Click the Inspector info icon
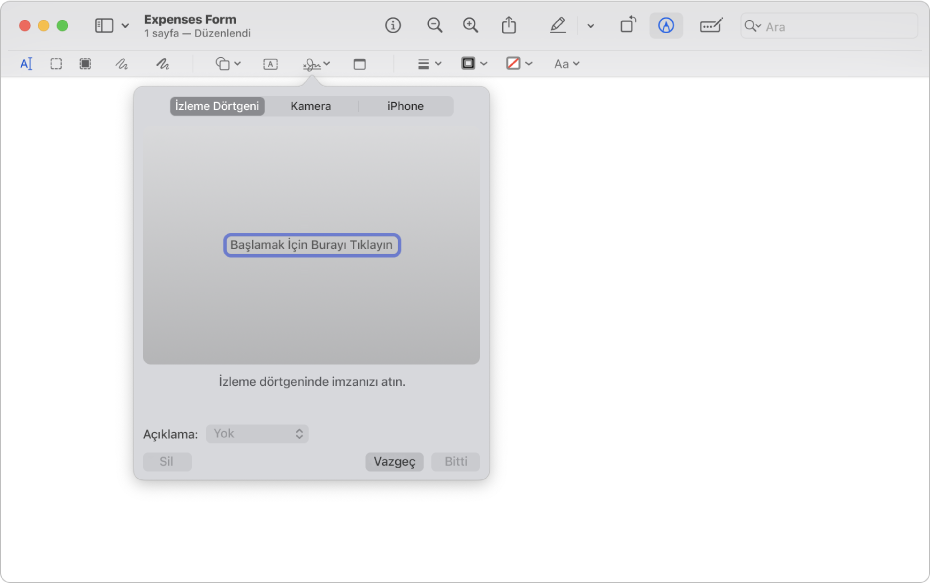The image size is (931, 585). pyautogui.click(x=393, y=26)
